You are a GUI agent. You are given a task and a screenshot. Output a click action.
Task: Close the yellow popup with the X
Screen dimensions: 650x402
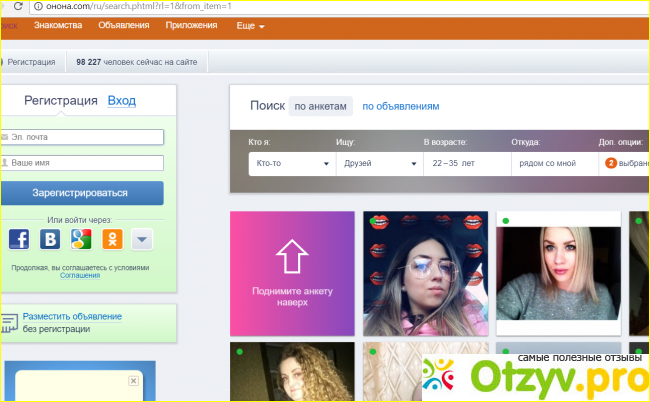pyautogui.click(x=133, y=381)
